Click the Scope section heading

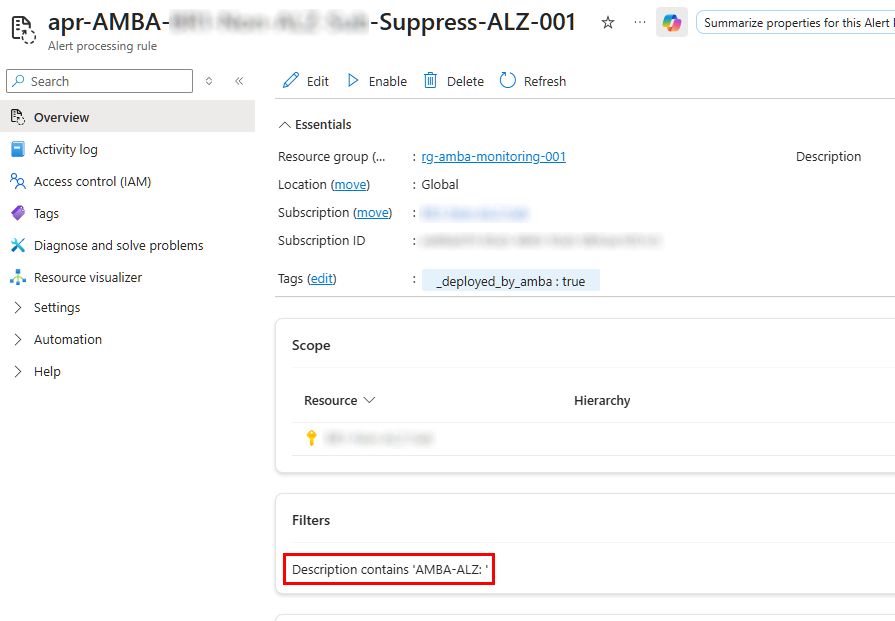(311, 345)
